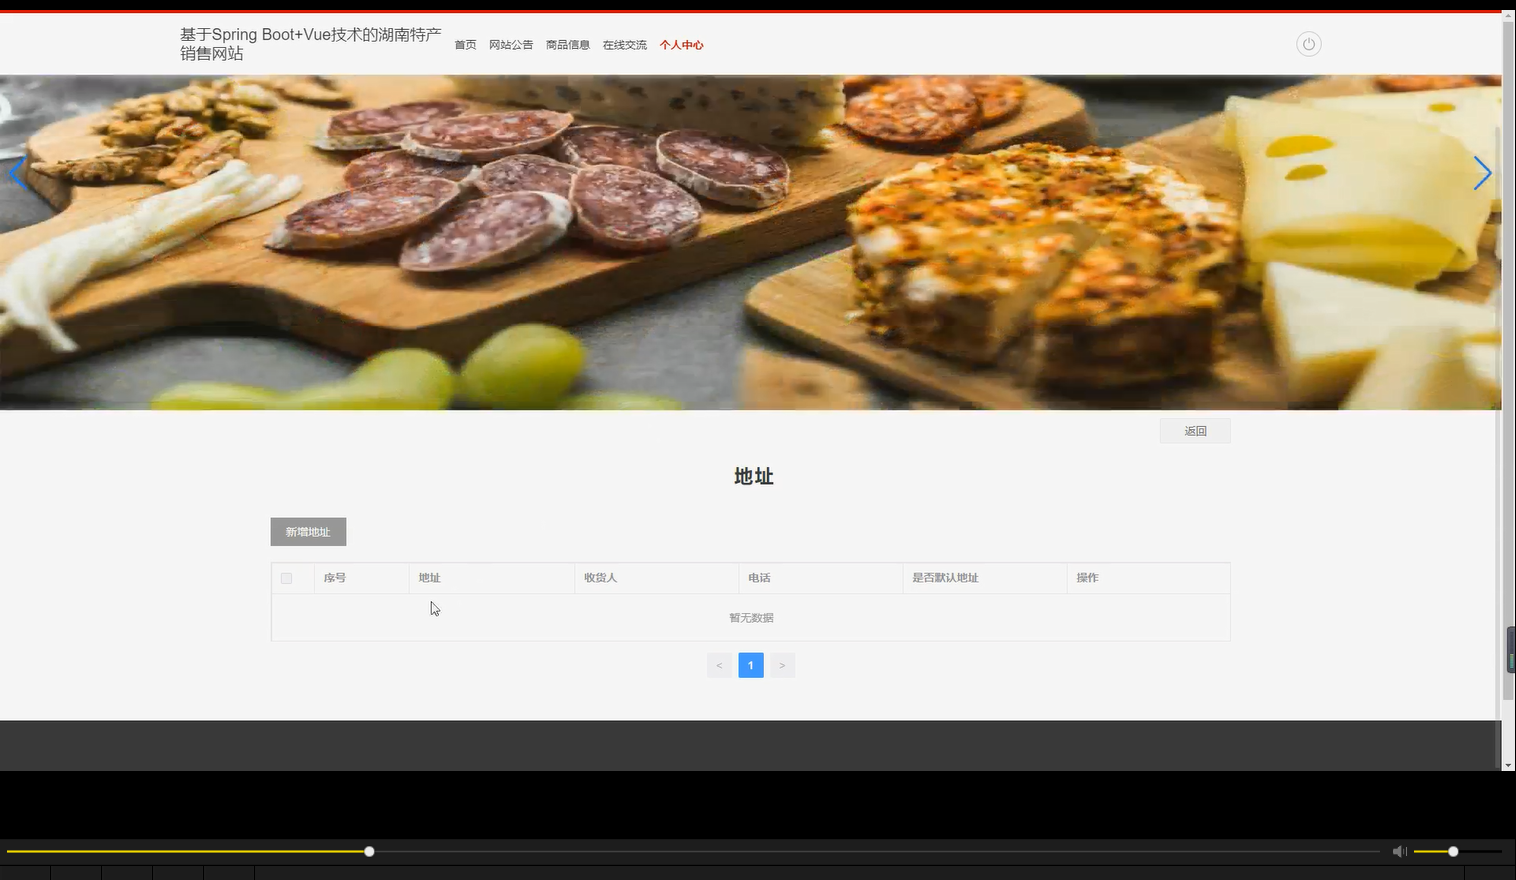Go to the previous page of addresses
Viewport: 1516px width, 880px height.
click(719, 665)
